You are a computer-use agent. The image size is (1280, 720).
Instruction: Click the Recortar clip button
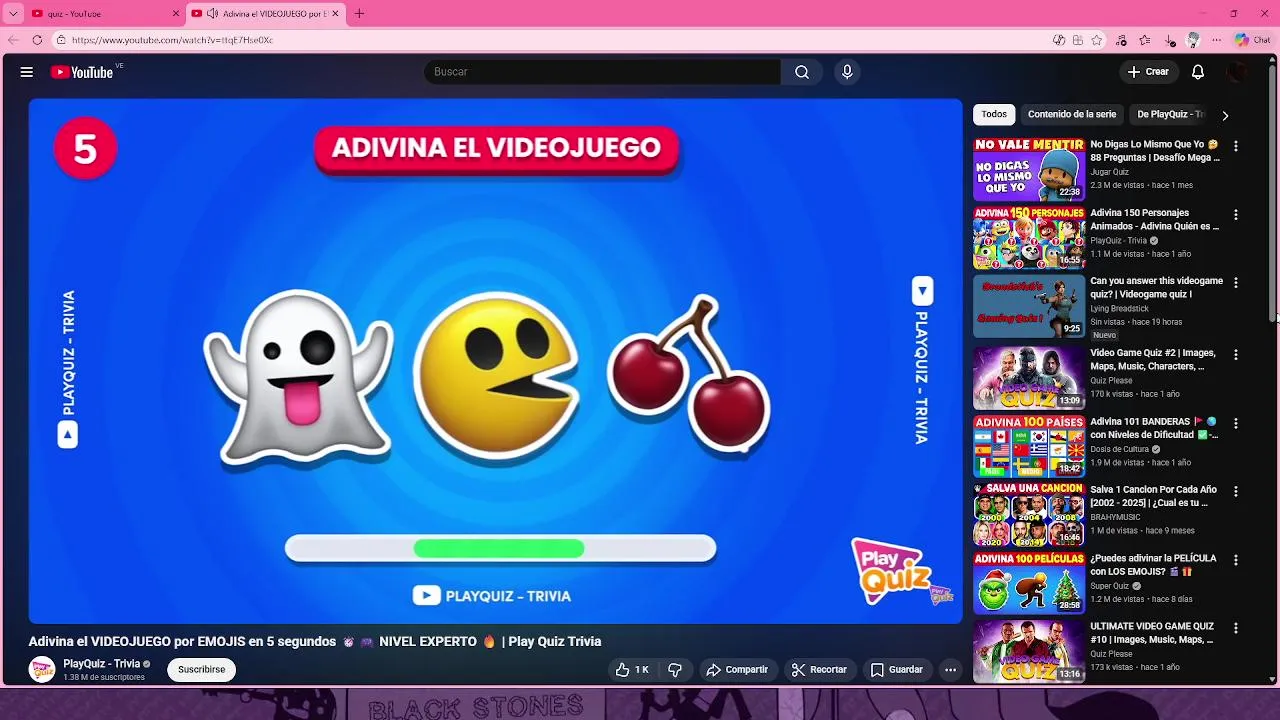(x=819, y=670)
